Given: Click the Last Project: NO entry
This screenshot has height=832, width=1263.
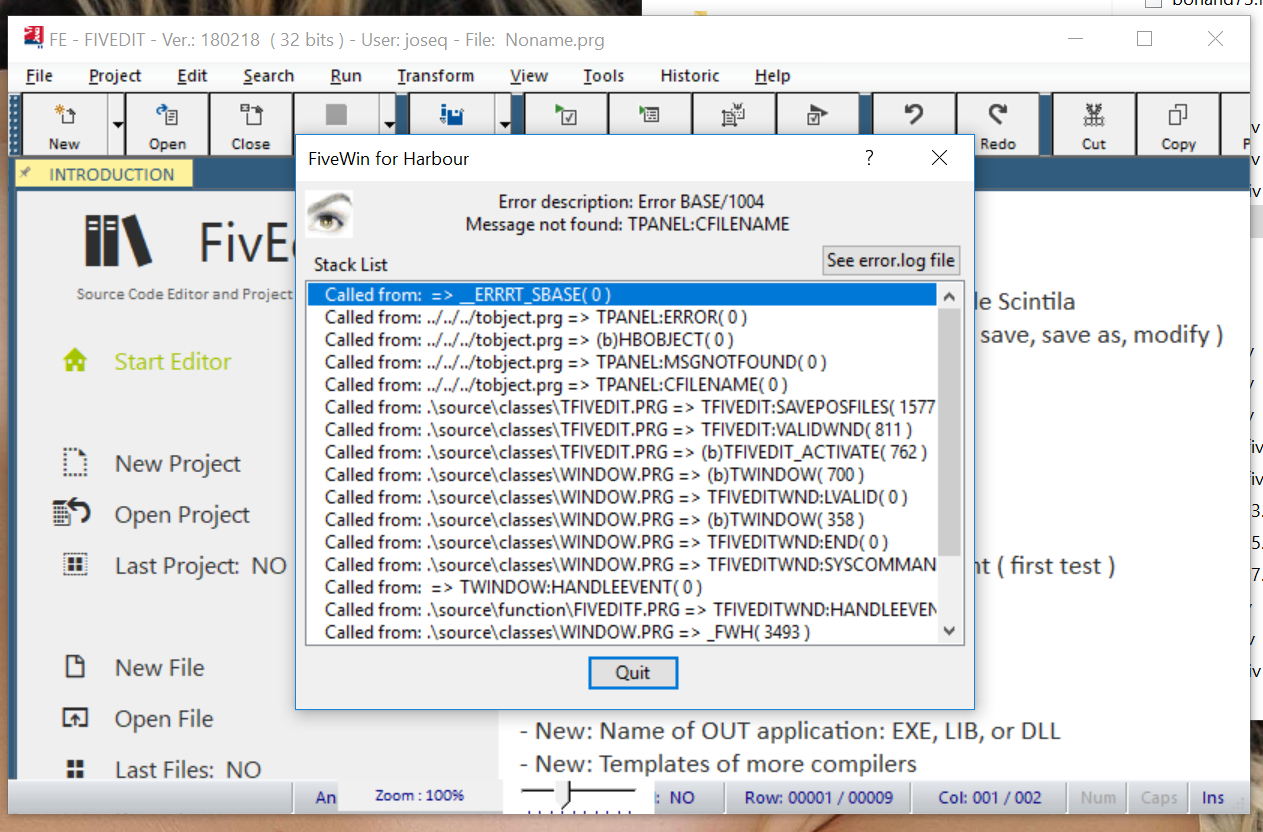Looking at the screenshot, I should (201, 566).
